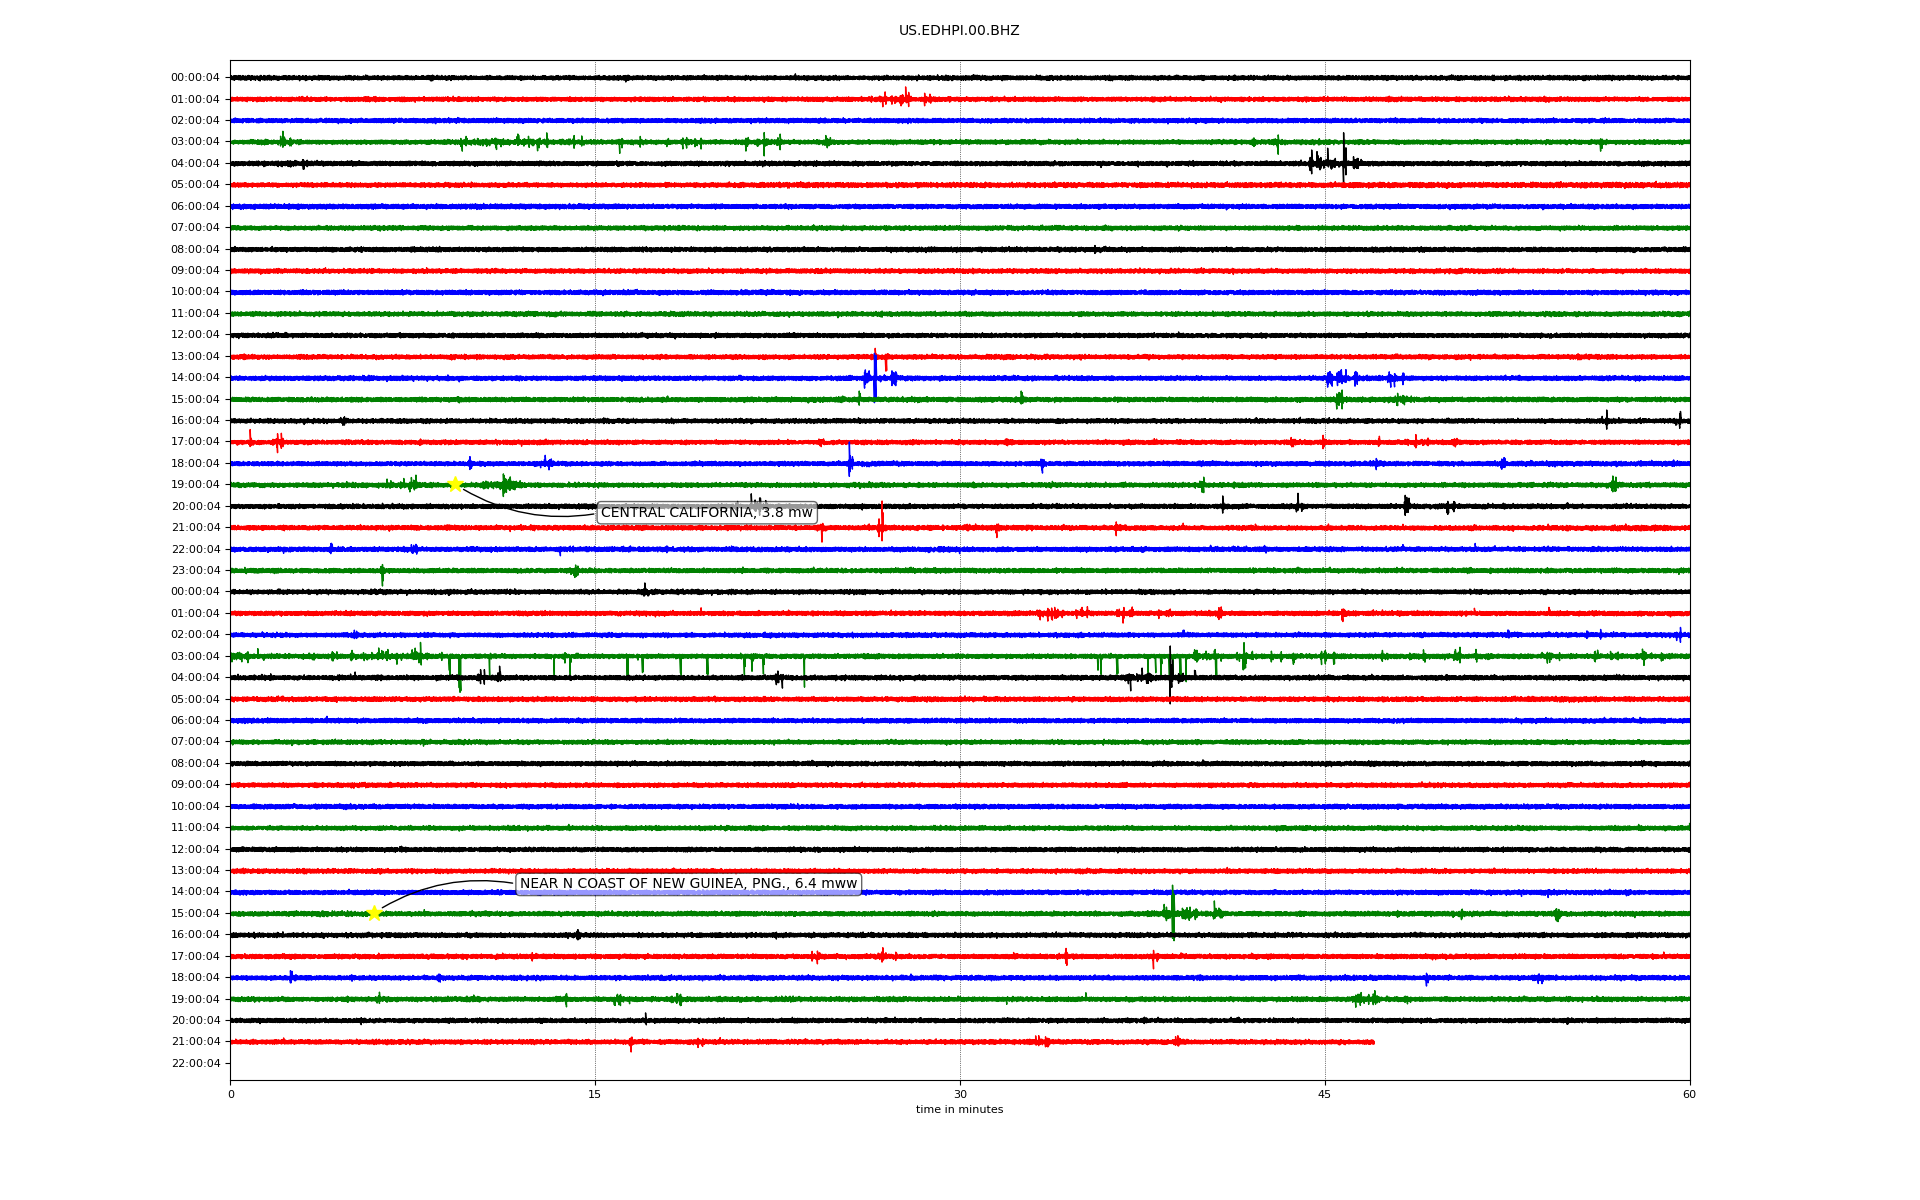Viewport: 1920px width, 1200px height.
Task: Click the x-axis tick label "15"
Action: tap(595, 1094)
